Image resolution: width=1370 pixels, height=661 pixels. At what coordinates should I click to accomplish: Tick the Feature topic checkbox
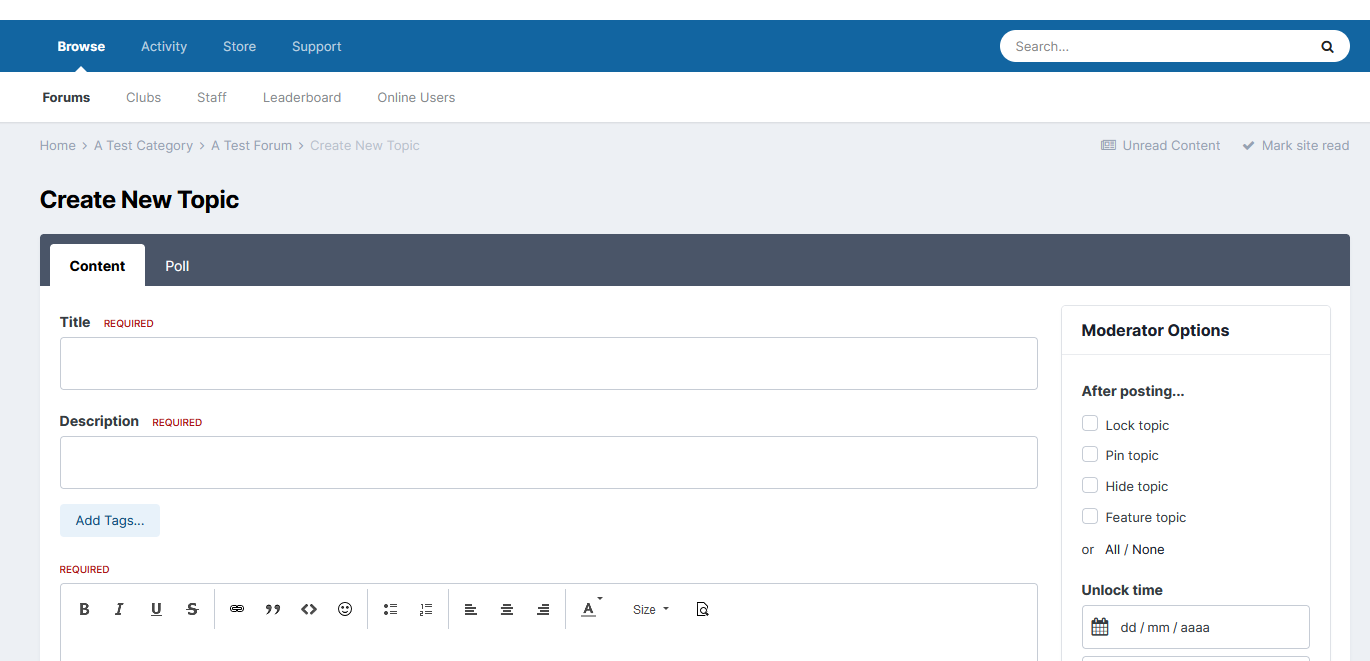point(1090,516)
